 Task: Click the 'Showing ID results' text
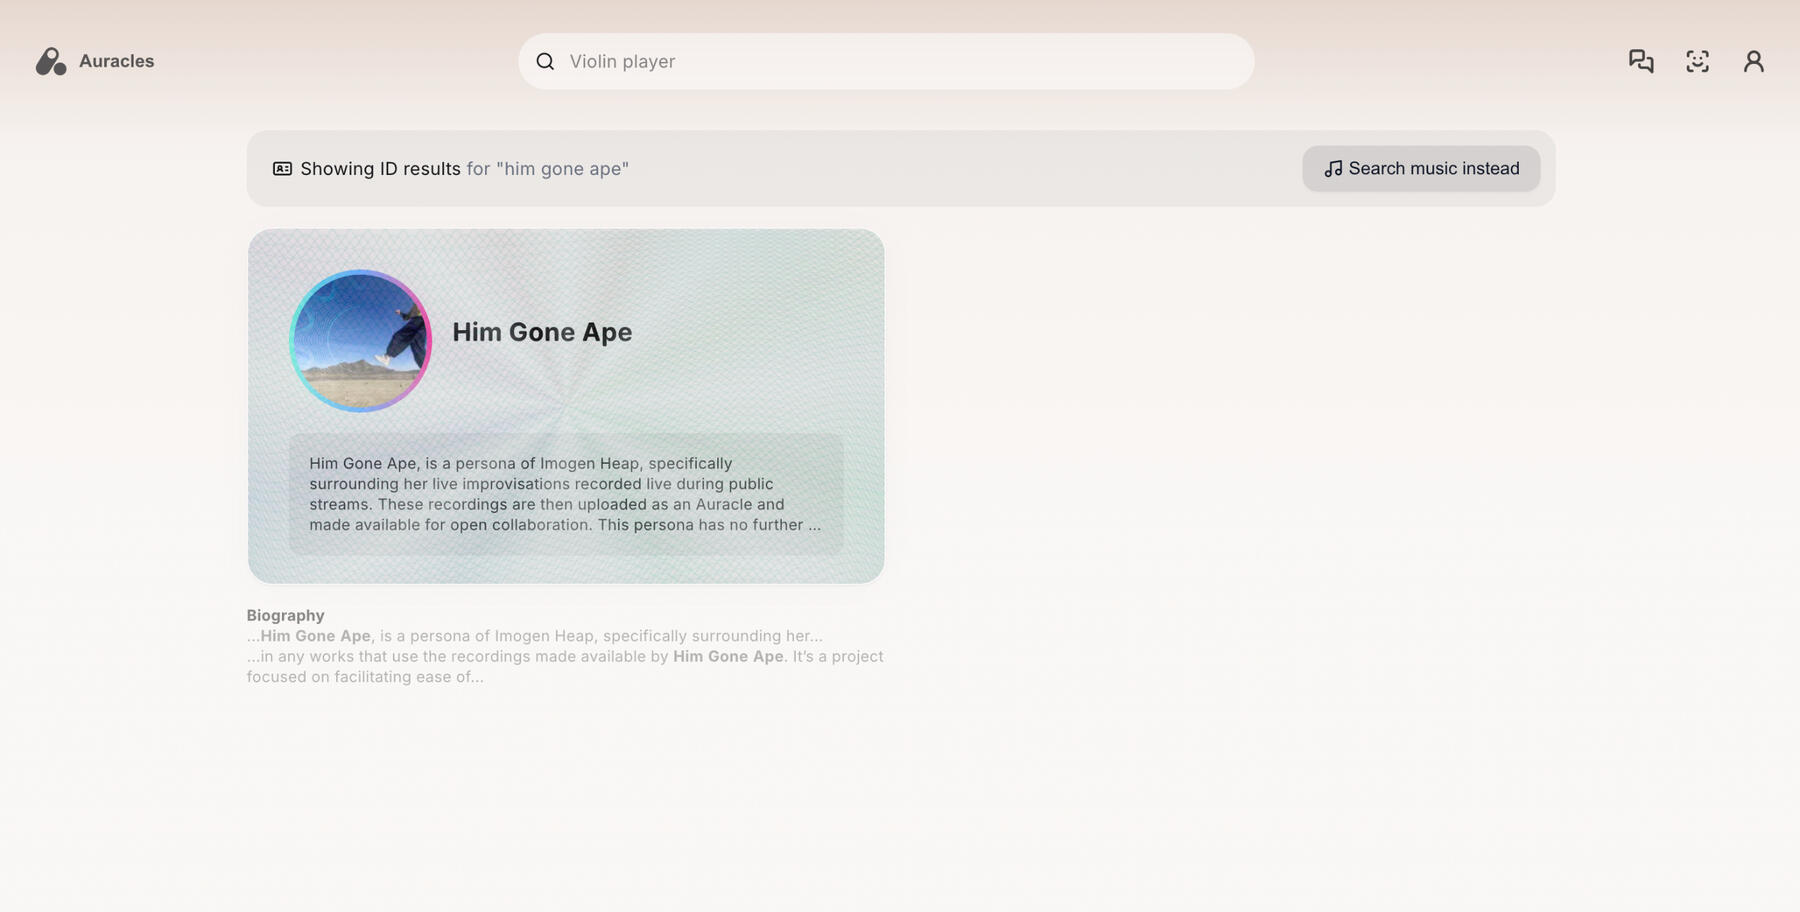[380, 169]
